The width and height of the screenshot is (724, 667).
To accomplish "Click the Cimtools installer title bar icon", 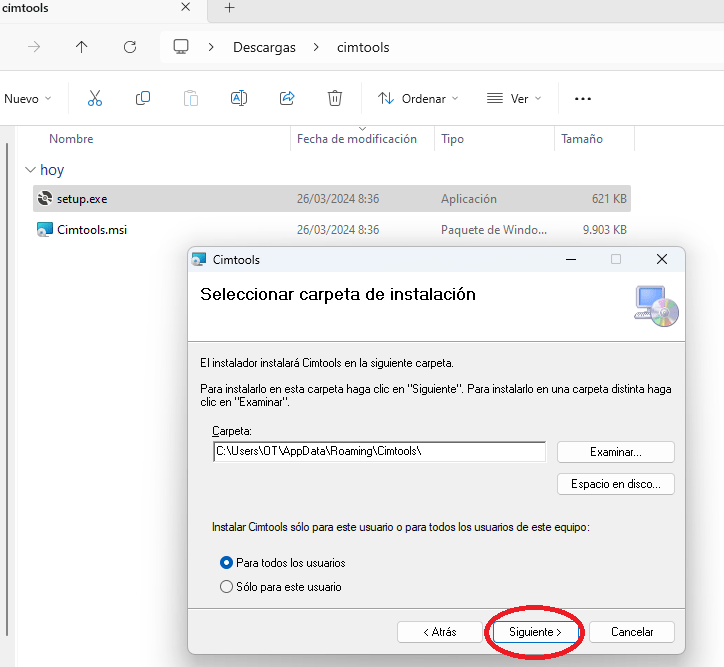I will click(199, 259).
